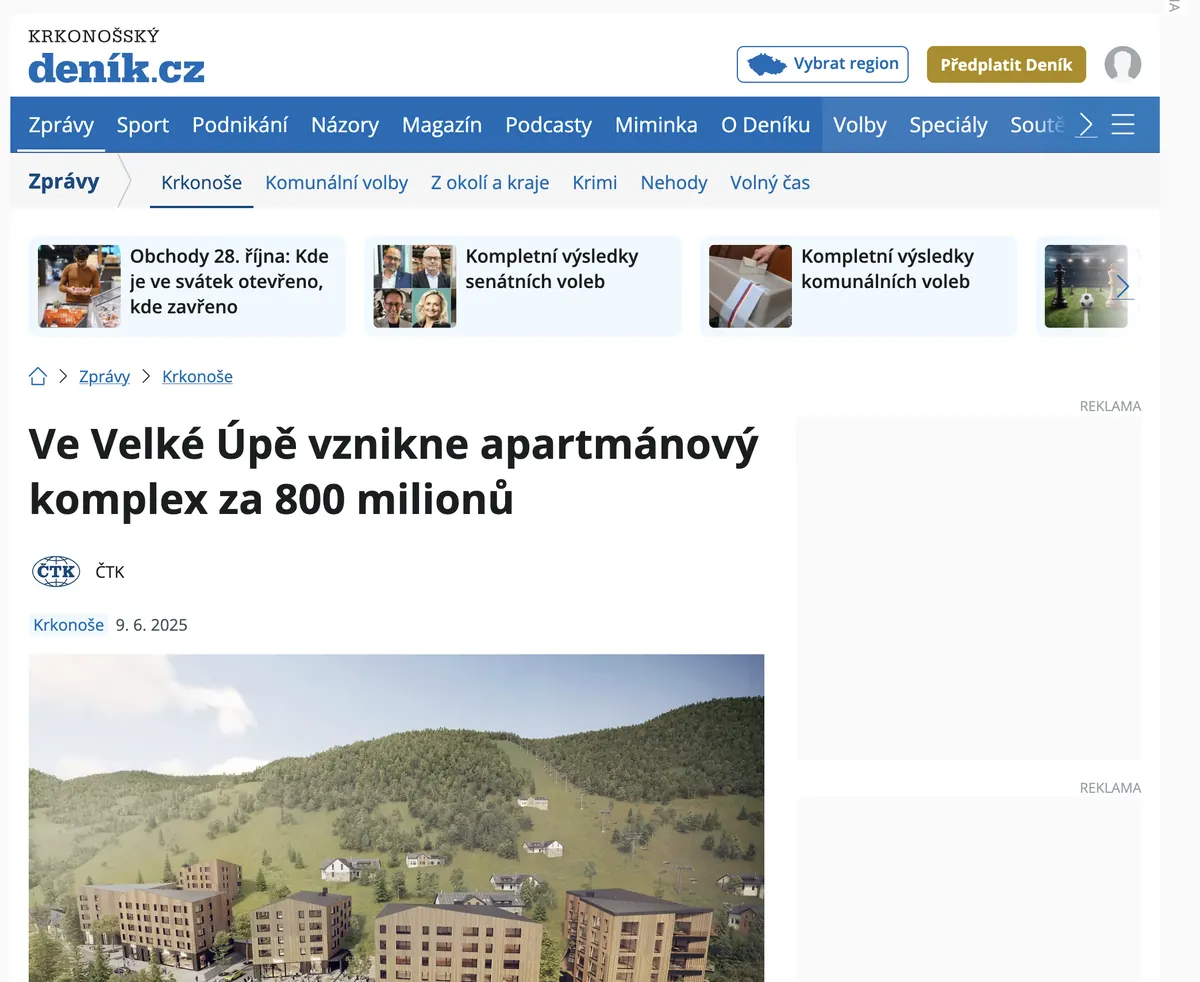The image size is (1200, 982).
Task: Open the Podcasty menu item
Action: [548, 125]
